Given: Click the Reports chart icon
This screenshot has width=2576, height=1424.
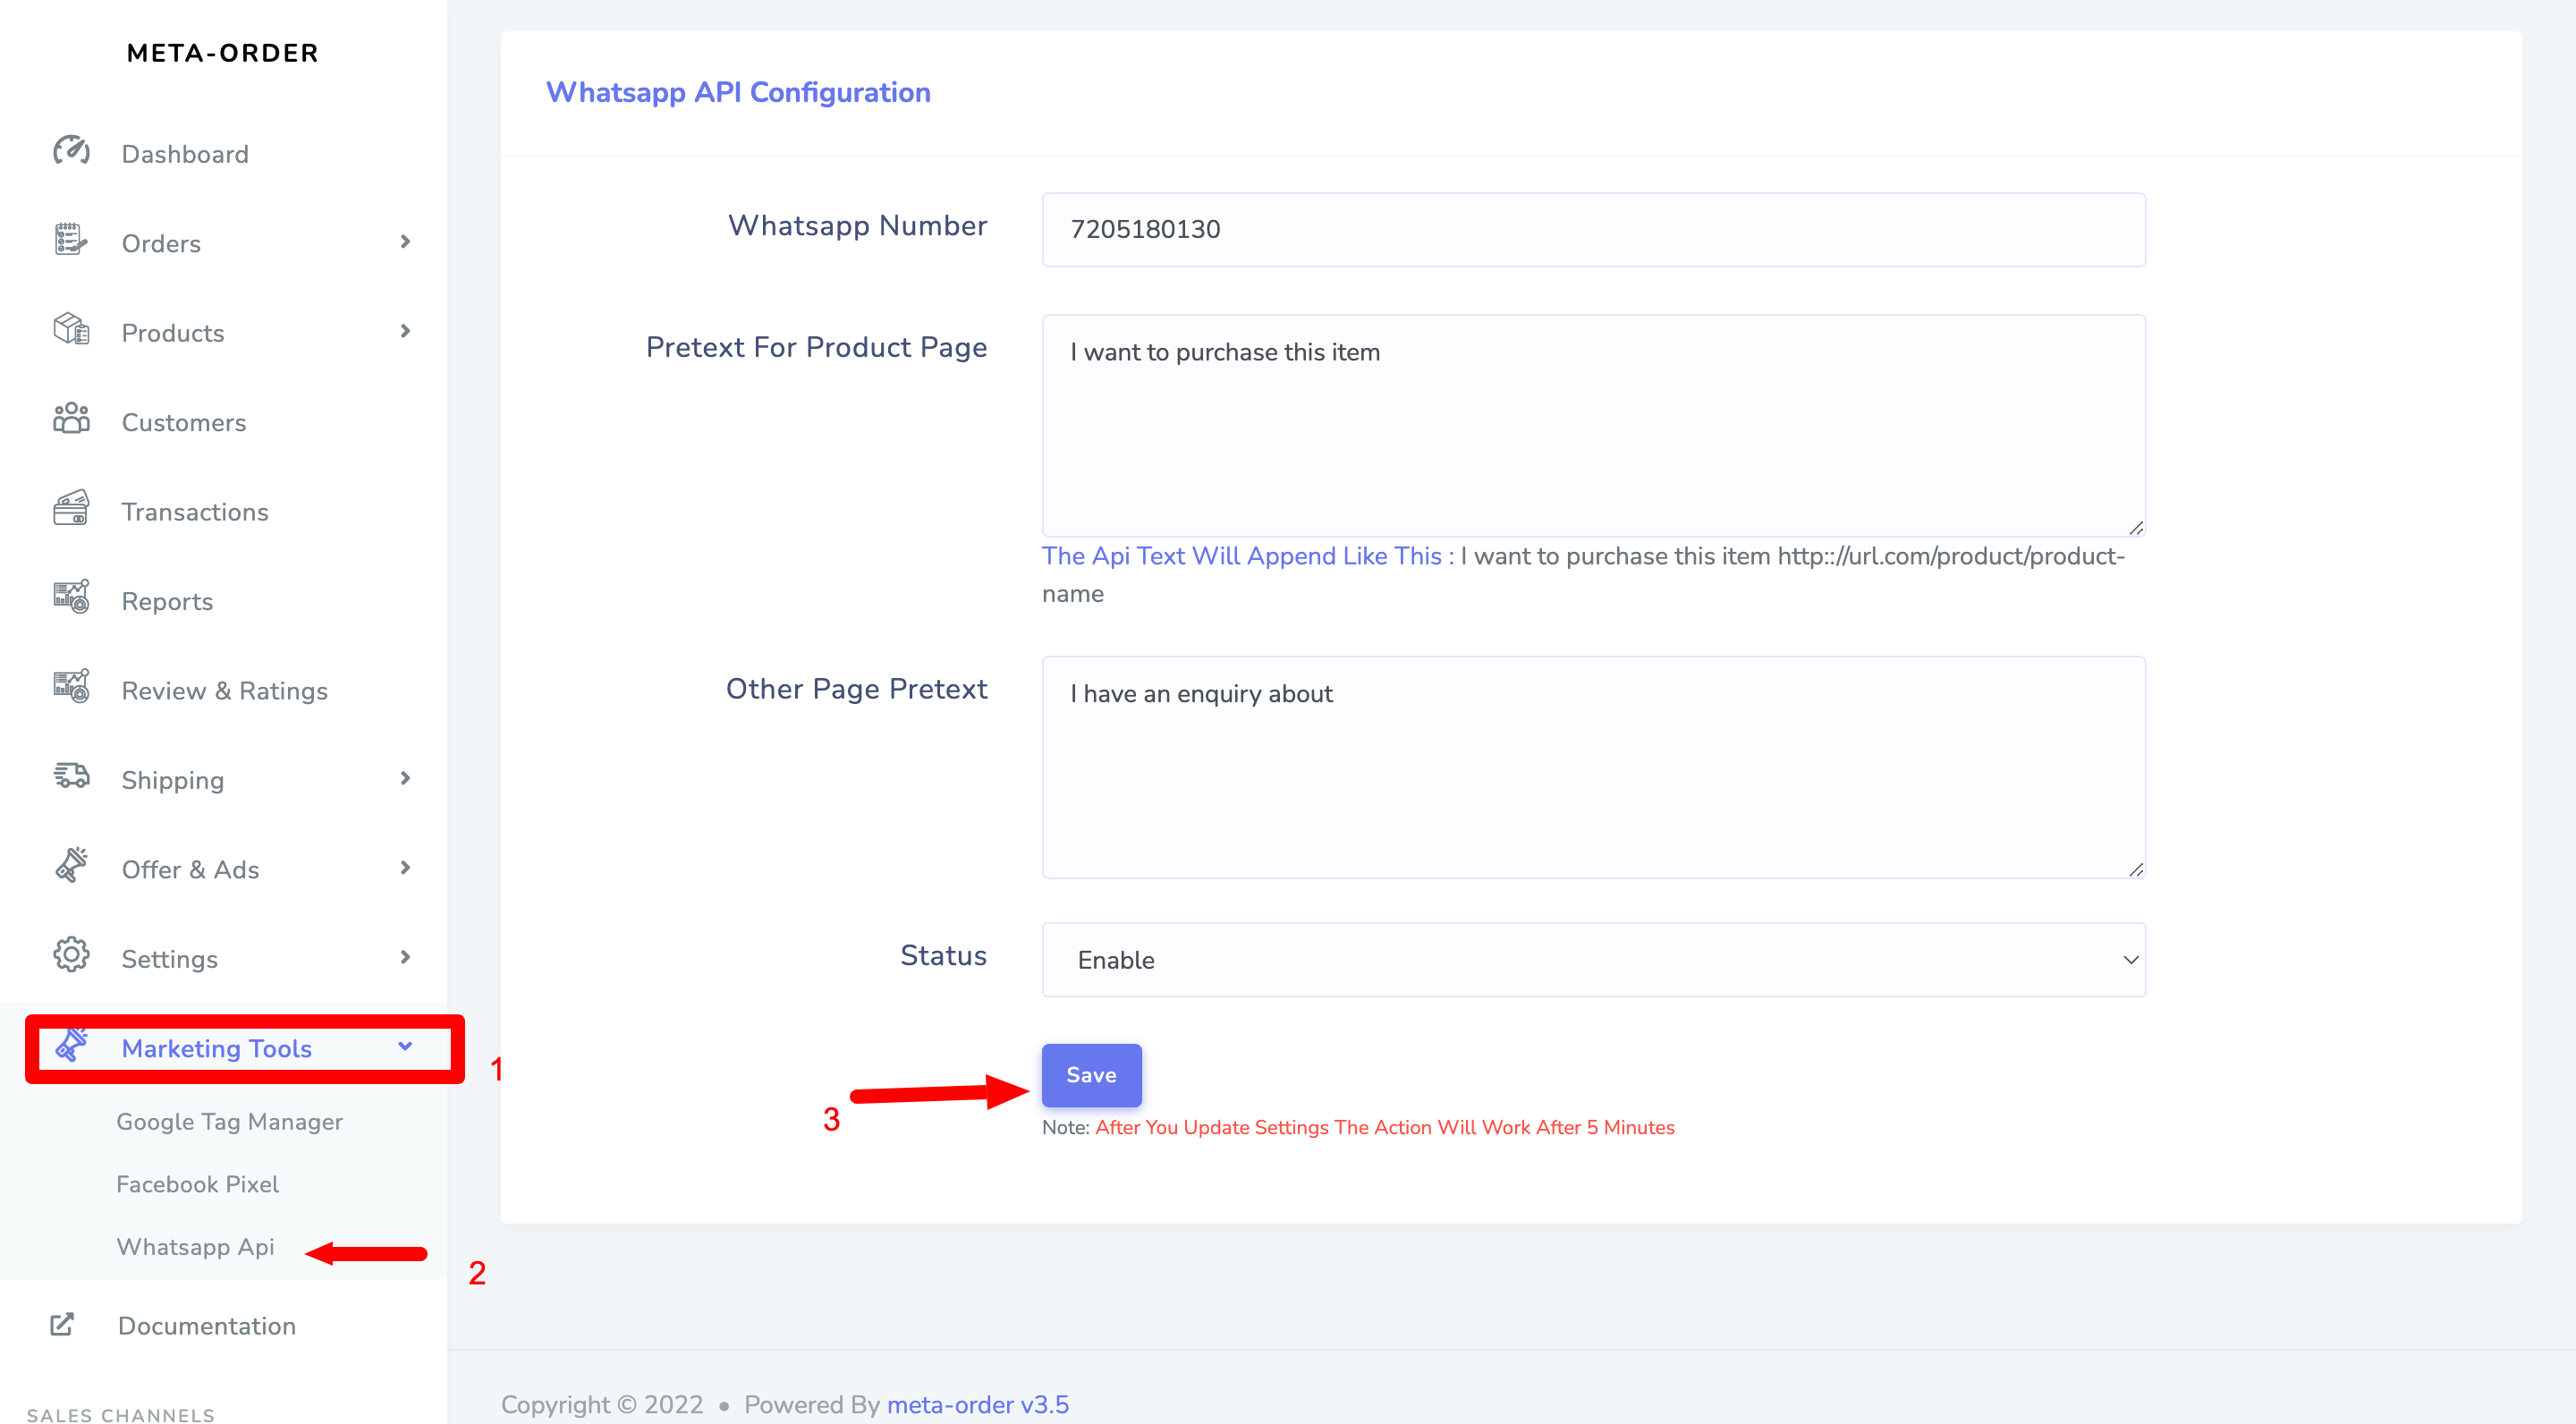Looking at the screenshot, I should pos(70,598).
